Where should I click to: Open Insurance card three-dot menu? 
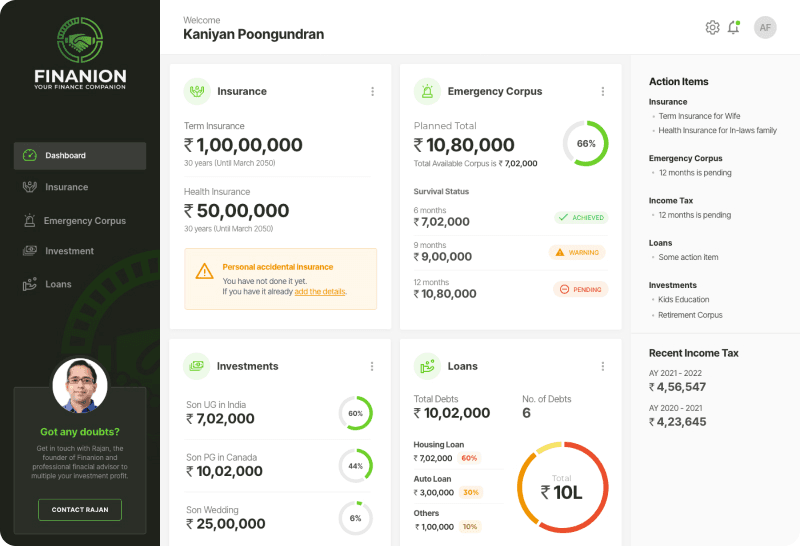373,91
